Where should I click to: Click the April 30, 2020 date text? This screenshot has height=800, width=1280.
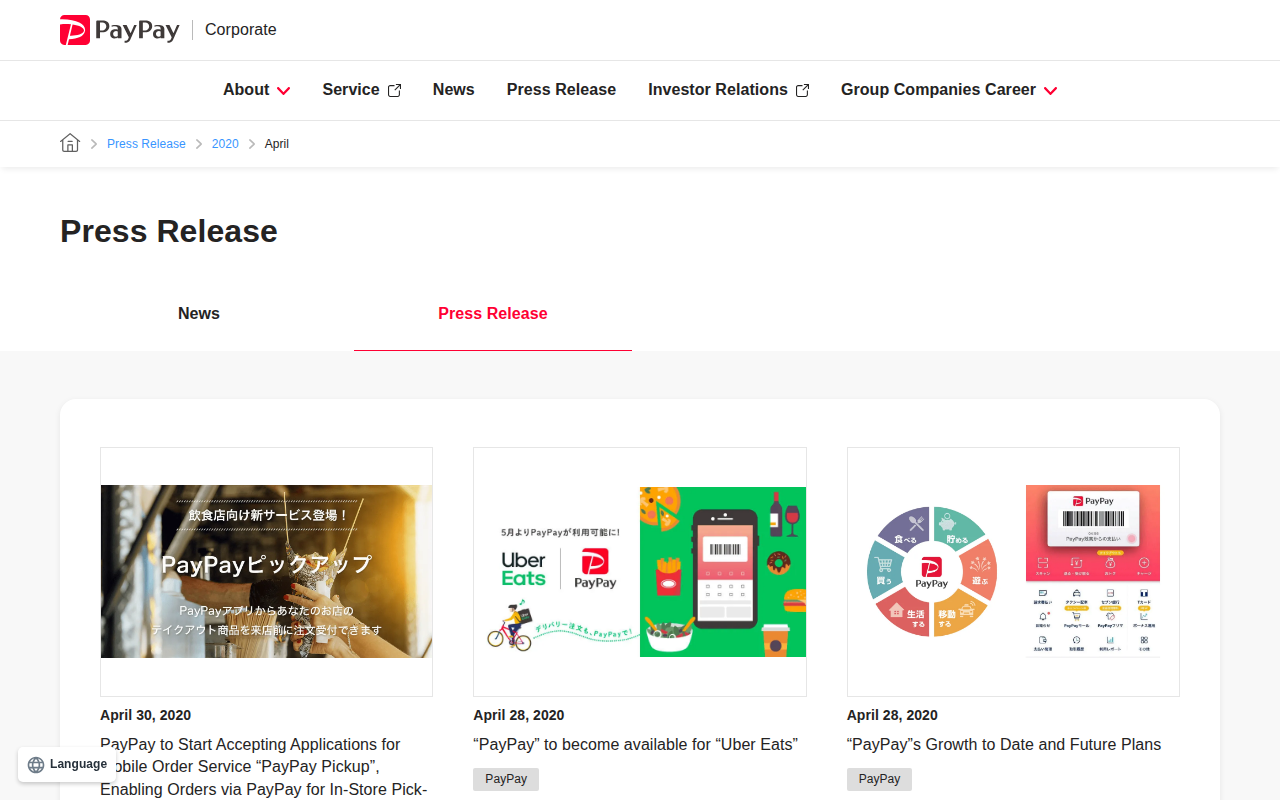(146, 715)
